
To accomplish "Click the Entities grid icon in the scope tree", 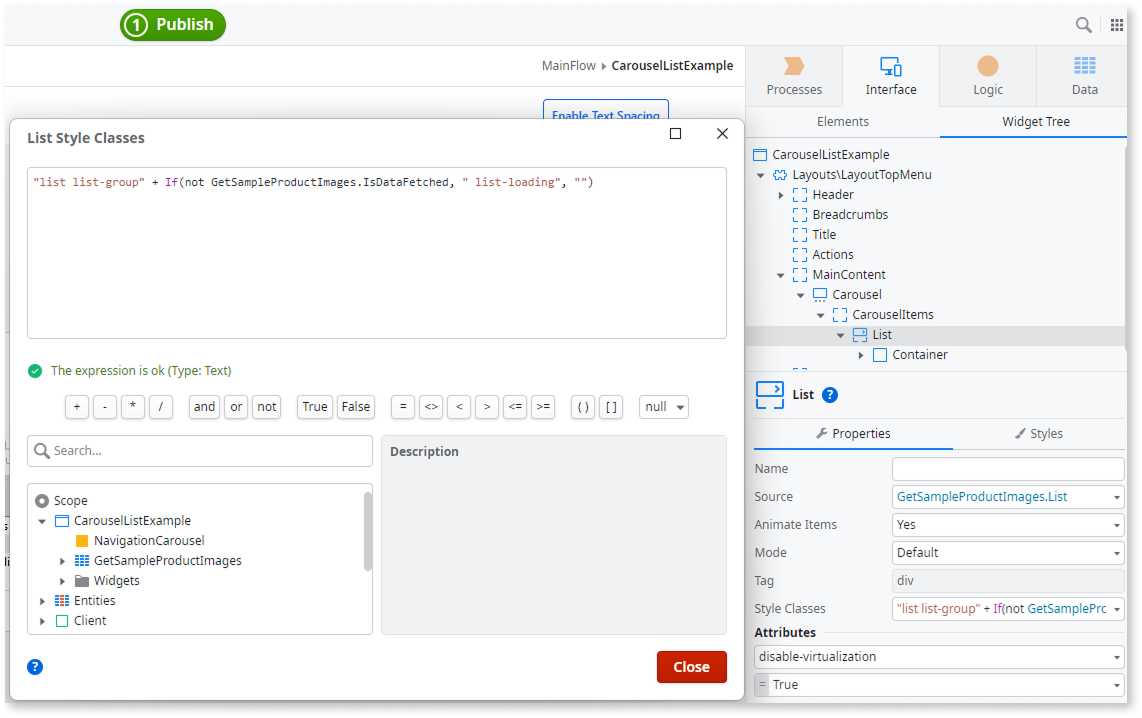I will tap(62, 601).
